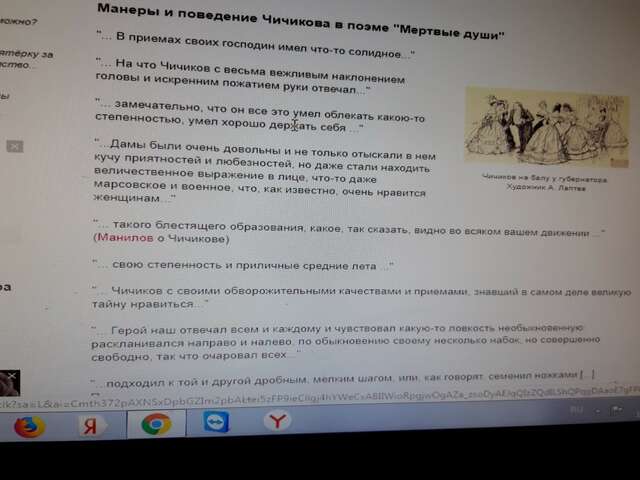Click the Chichikov ball illustration
This screenshot has width=640, height=480.
coord(547,127)
